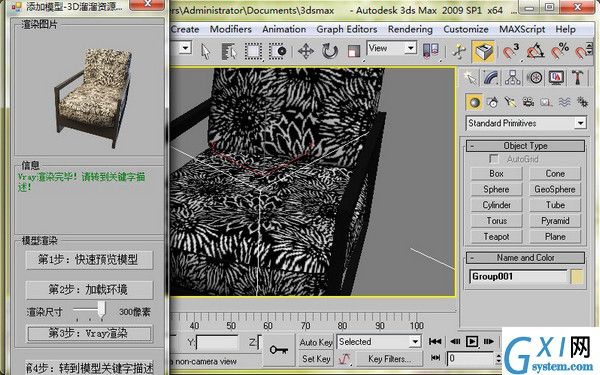Choose the Rectangular Selection Region tool
The height and width of the screenshot is (375, 600).
(253, 51)
